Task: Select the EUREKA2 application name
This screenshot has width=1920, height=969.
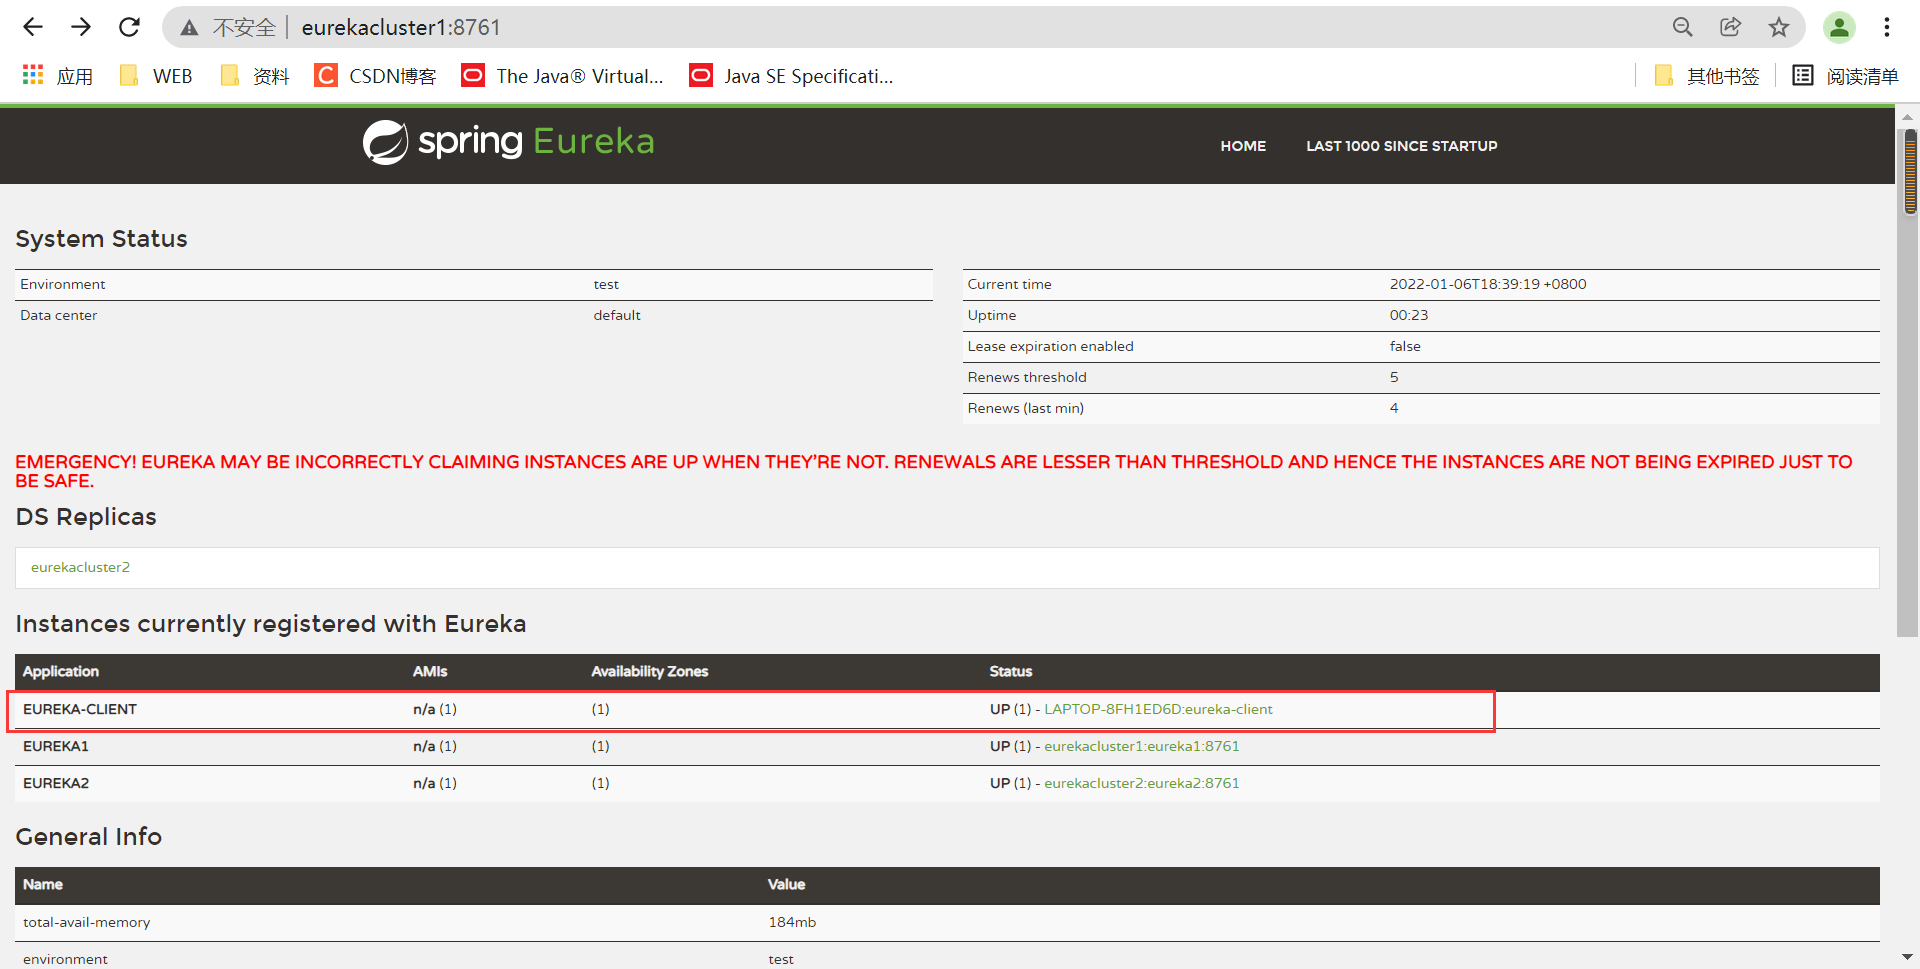Action: click(56, 783)
